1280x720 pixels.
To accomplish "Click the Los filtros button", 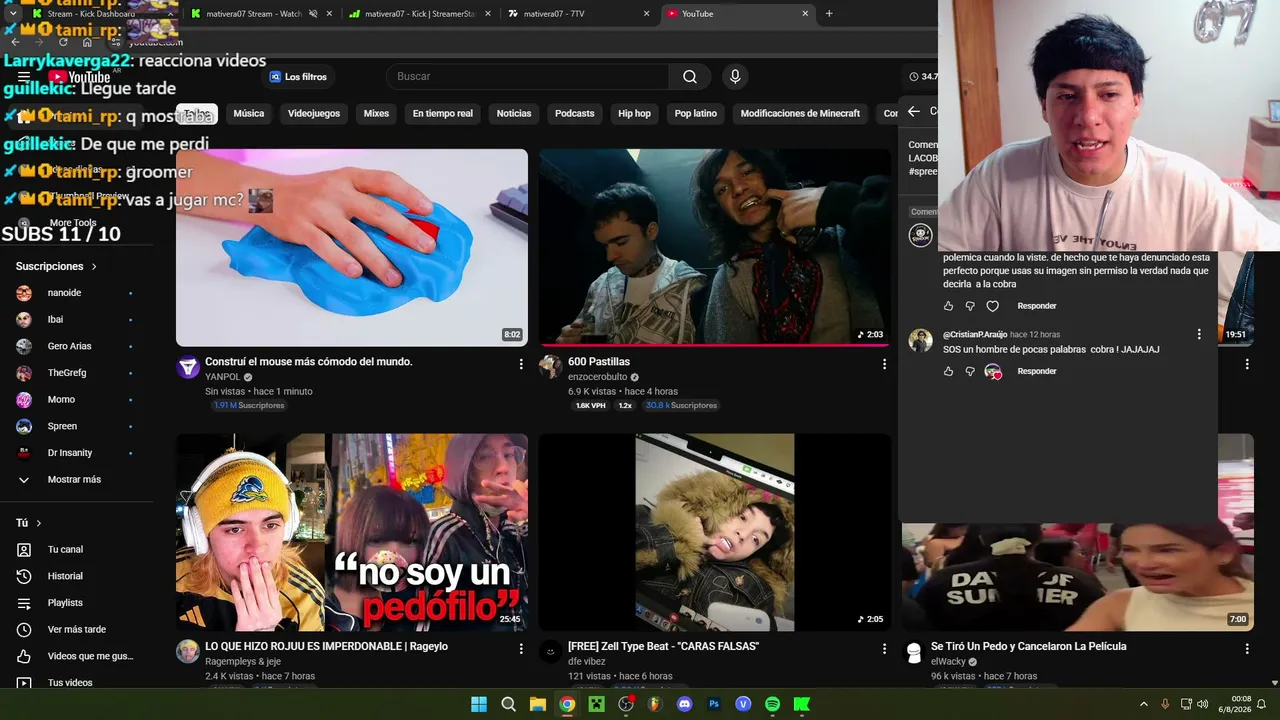I will 298,77.
